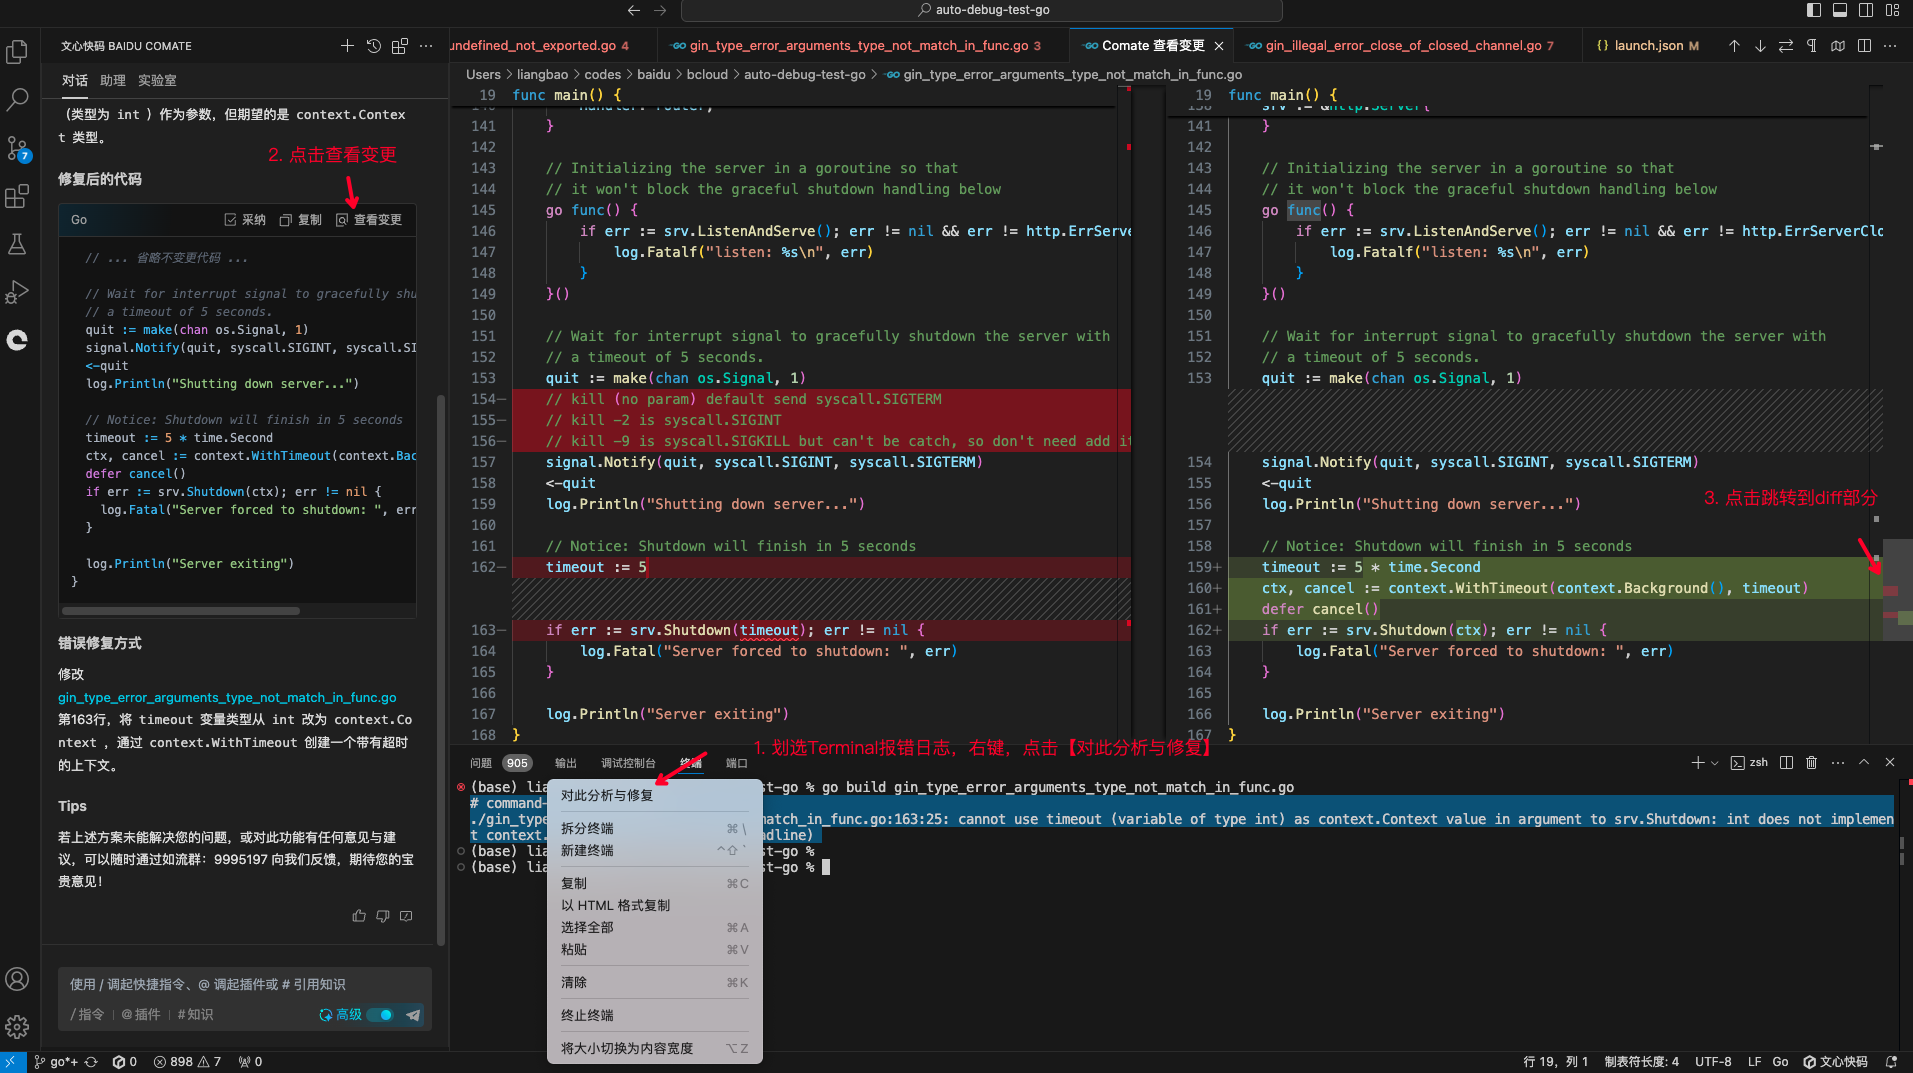1913x1073 pixels.
Task: Open editor more actions ellipsis
Action: click(x=1890, y=46)
